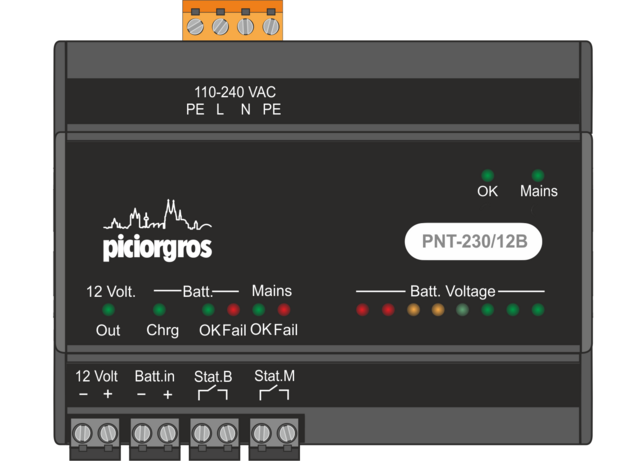Click the Batt.in plus terminal screw
The image size is (640, 461).
168,434
